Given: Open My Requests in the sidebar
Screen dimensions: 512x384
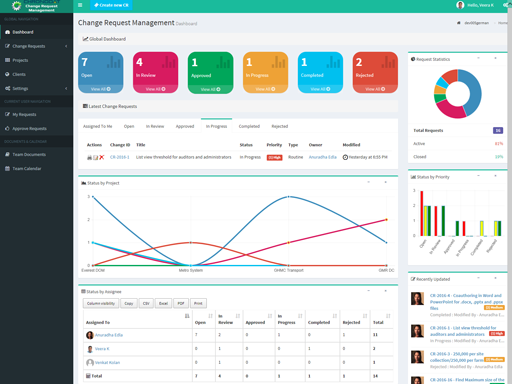Looking at the screenshot, I should 36,114.
